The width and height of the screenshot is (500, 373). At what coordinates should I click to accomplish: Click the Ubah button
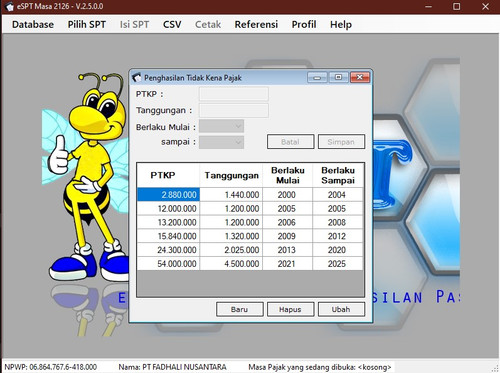[x=341, y=309]
